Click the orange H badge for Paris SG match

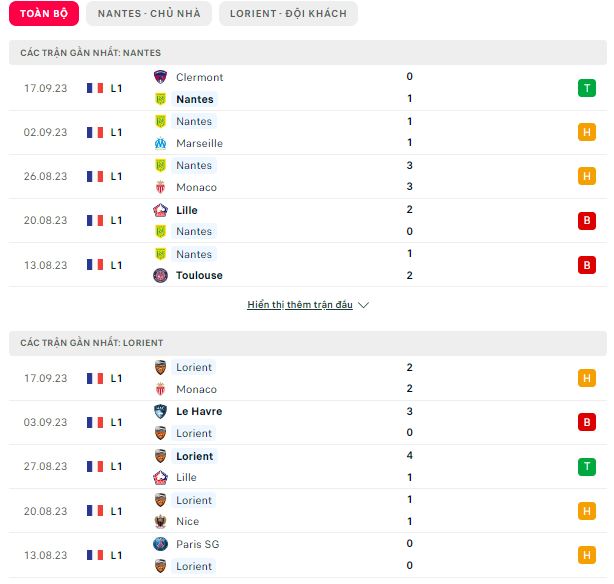point(587,555)
